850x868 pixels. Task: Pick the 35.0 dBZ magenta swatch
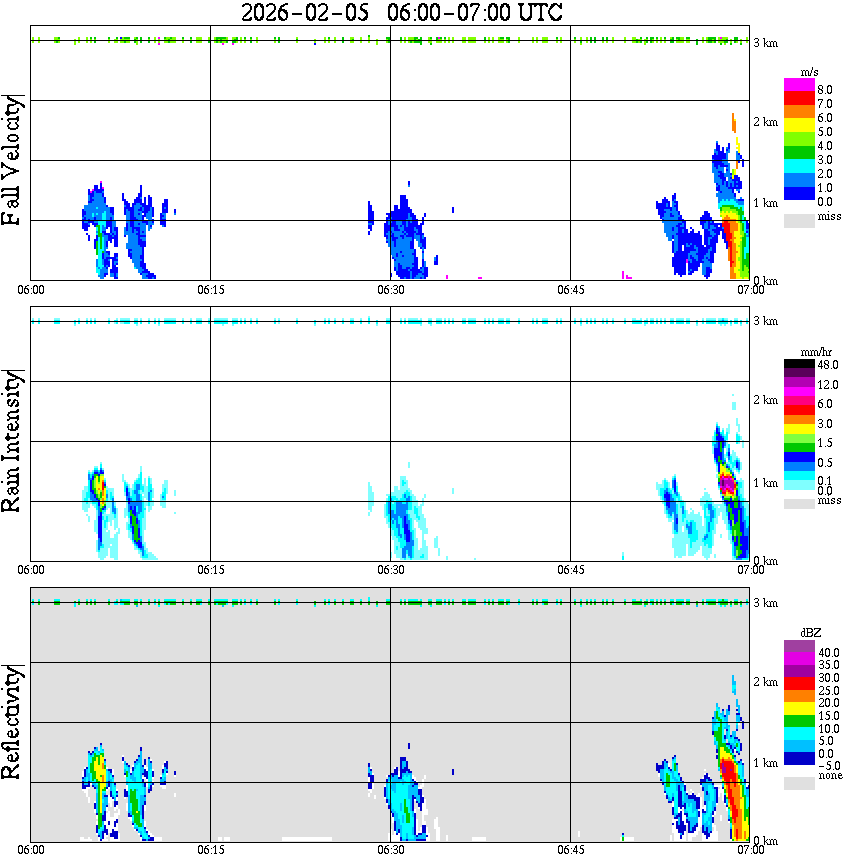[799, 659]
